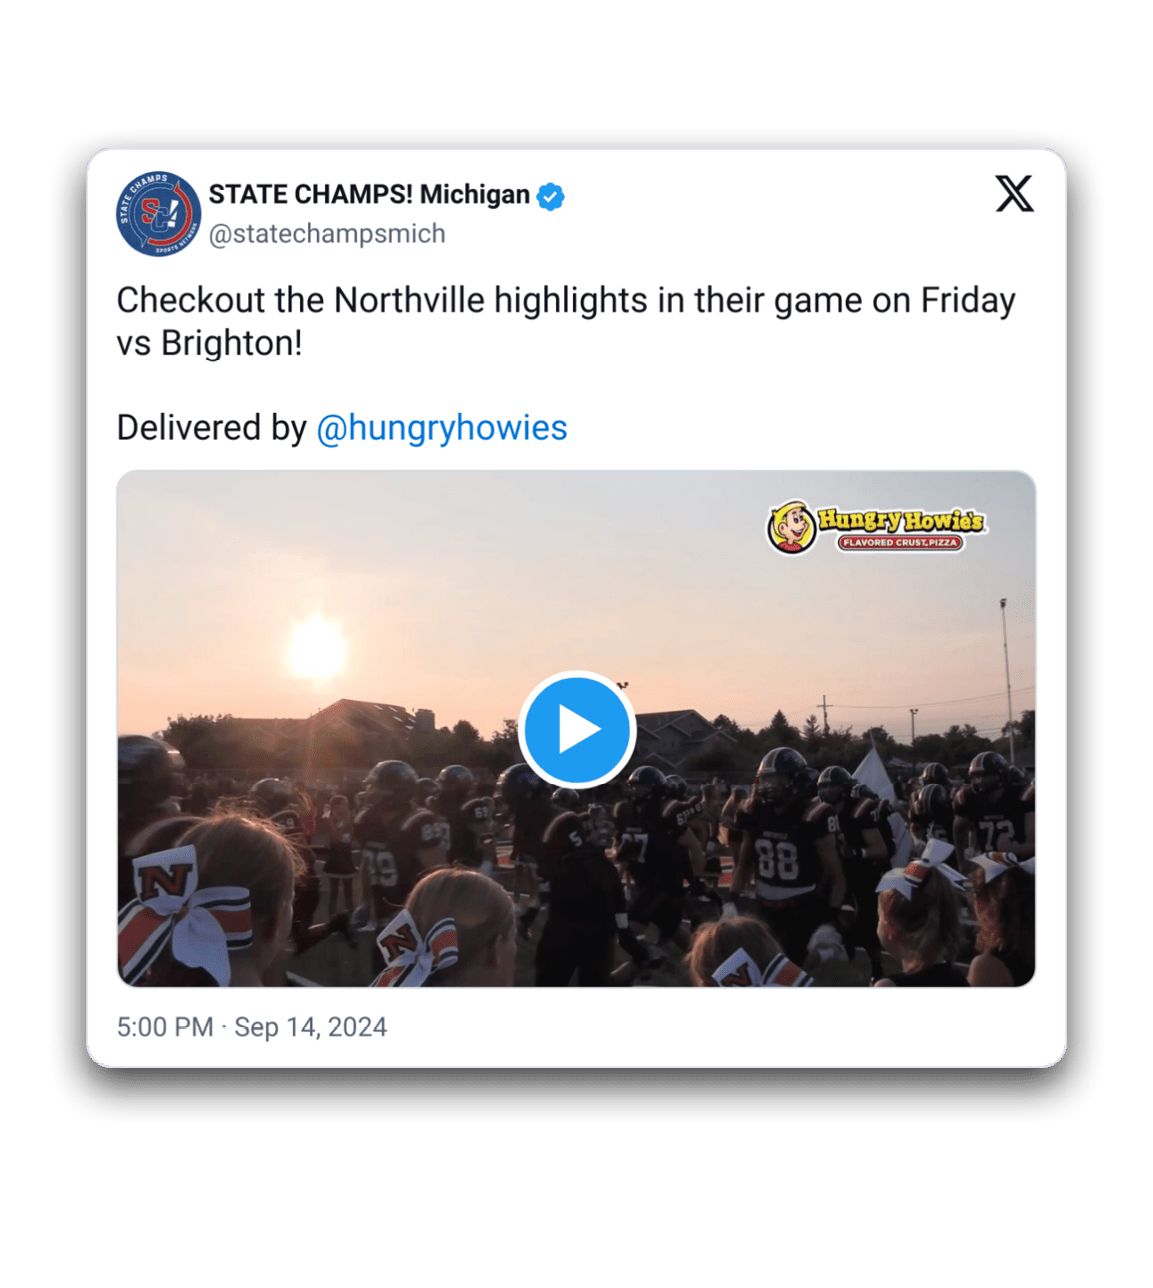Click the blue verified badge
This screenshot has height=1288, width=1153.
tap(550, 196)
